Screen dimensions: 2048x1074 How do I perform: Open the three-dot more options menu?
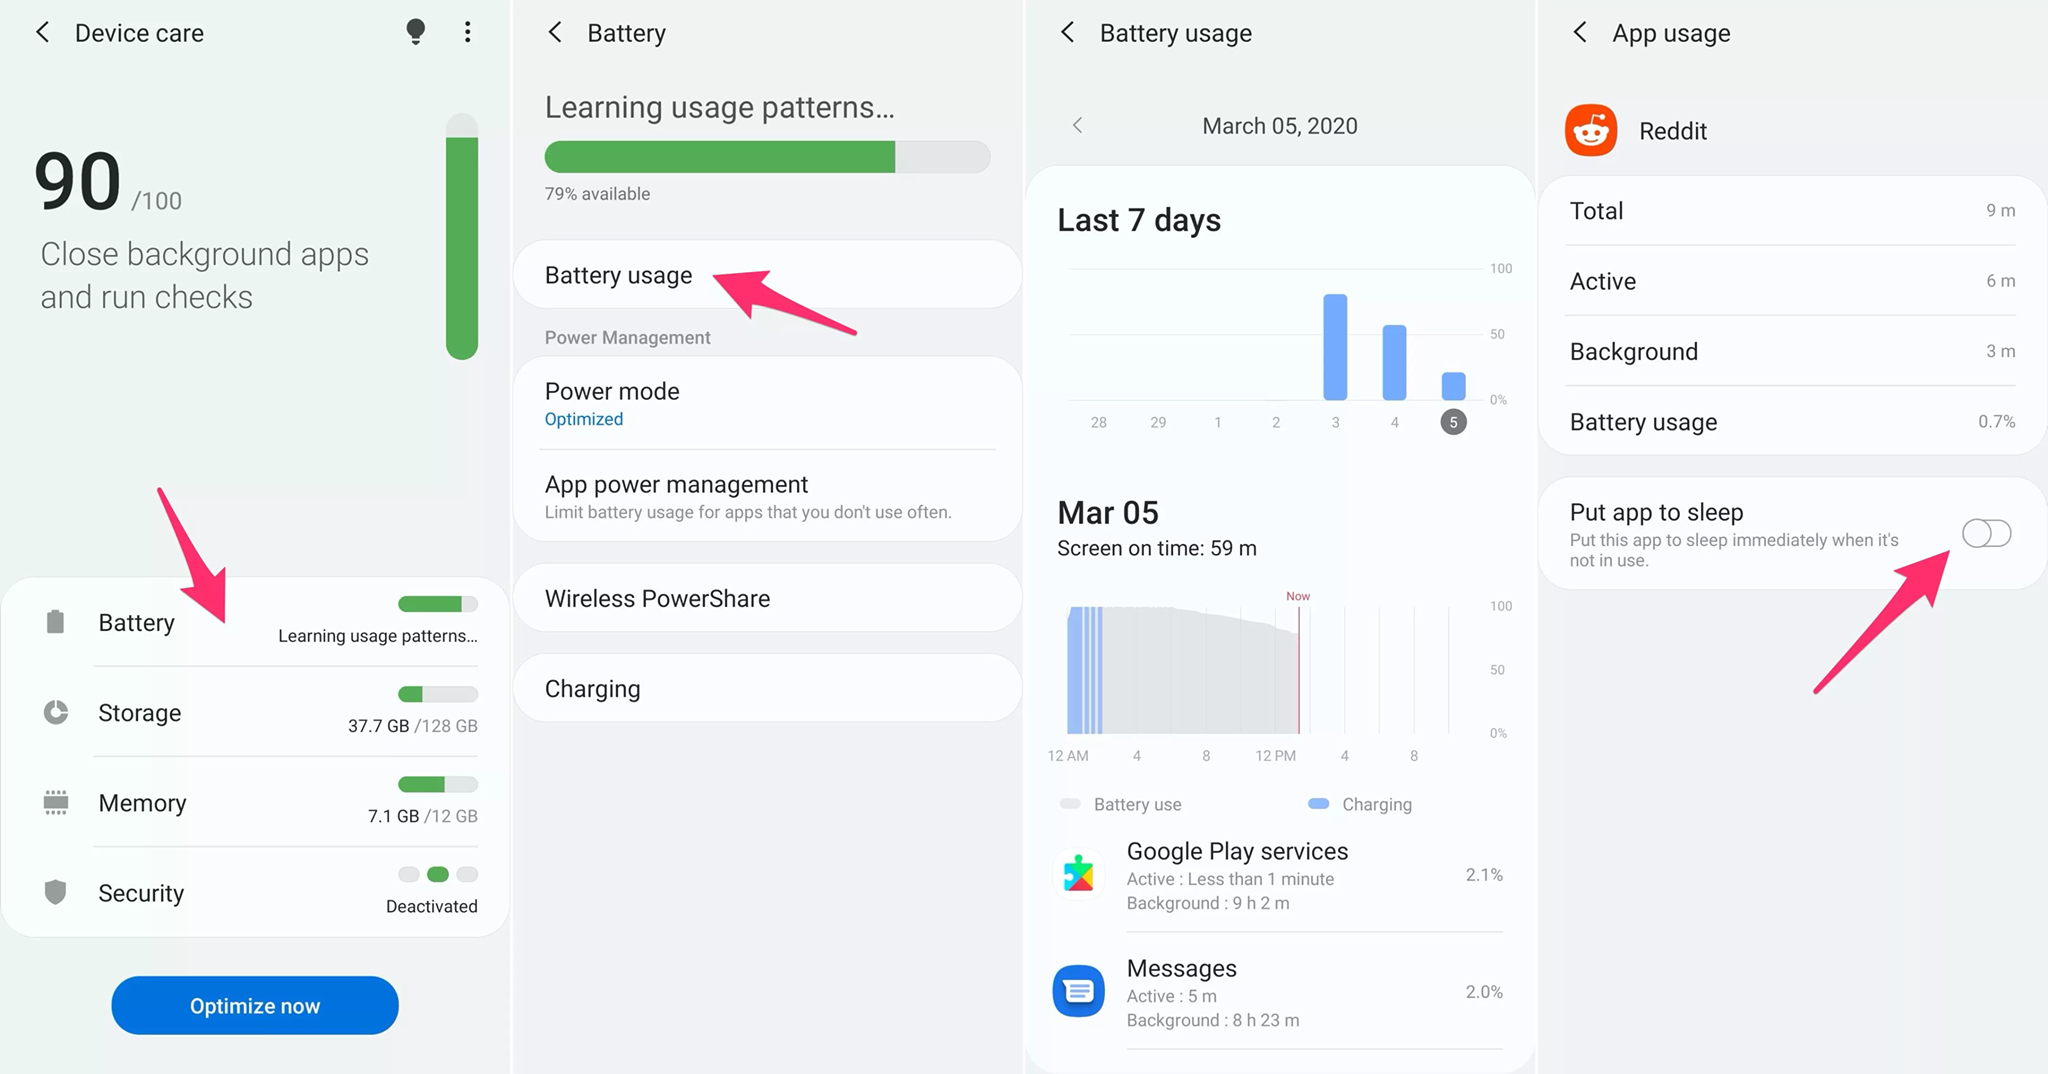coord(467,32)
